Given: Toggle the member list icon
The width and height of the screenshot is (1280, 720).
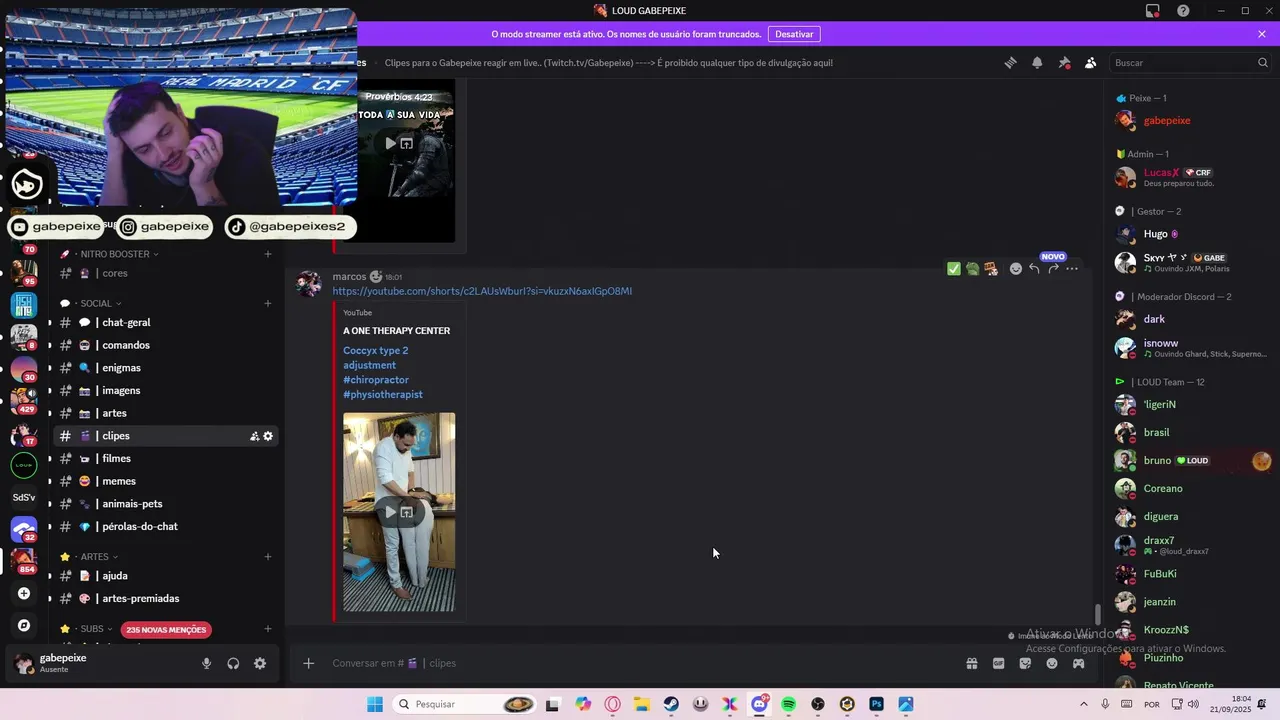Looking at the screenshot, I should 1090,63.
